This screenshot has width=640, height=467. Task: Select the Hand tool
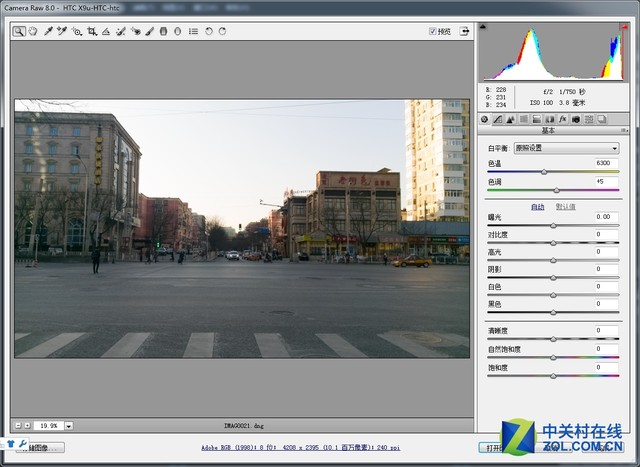tap(32, 31)
